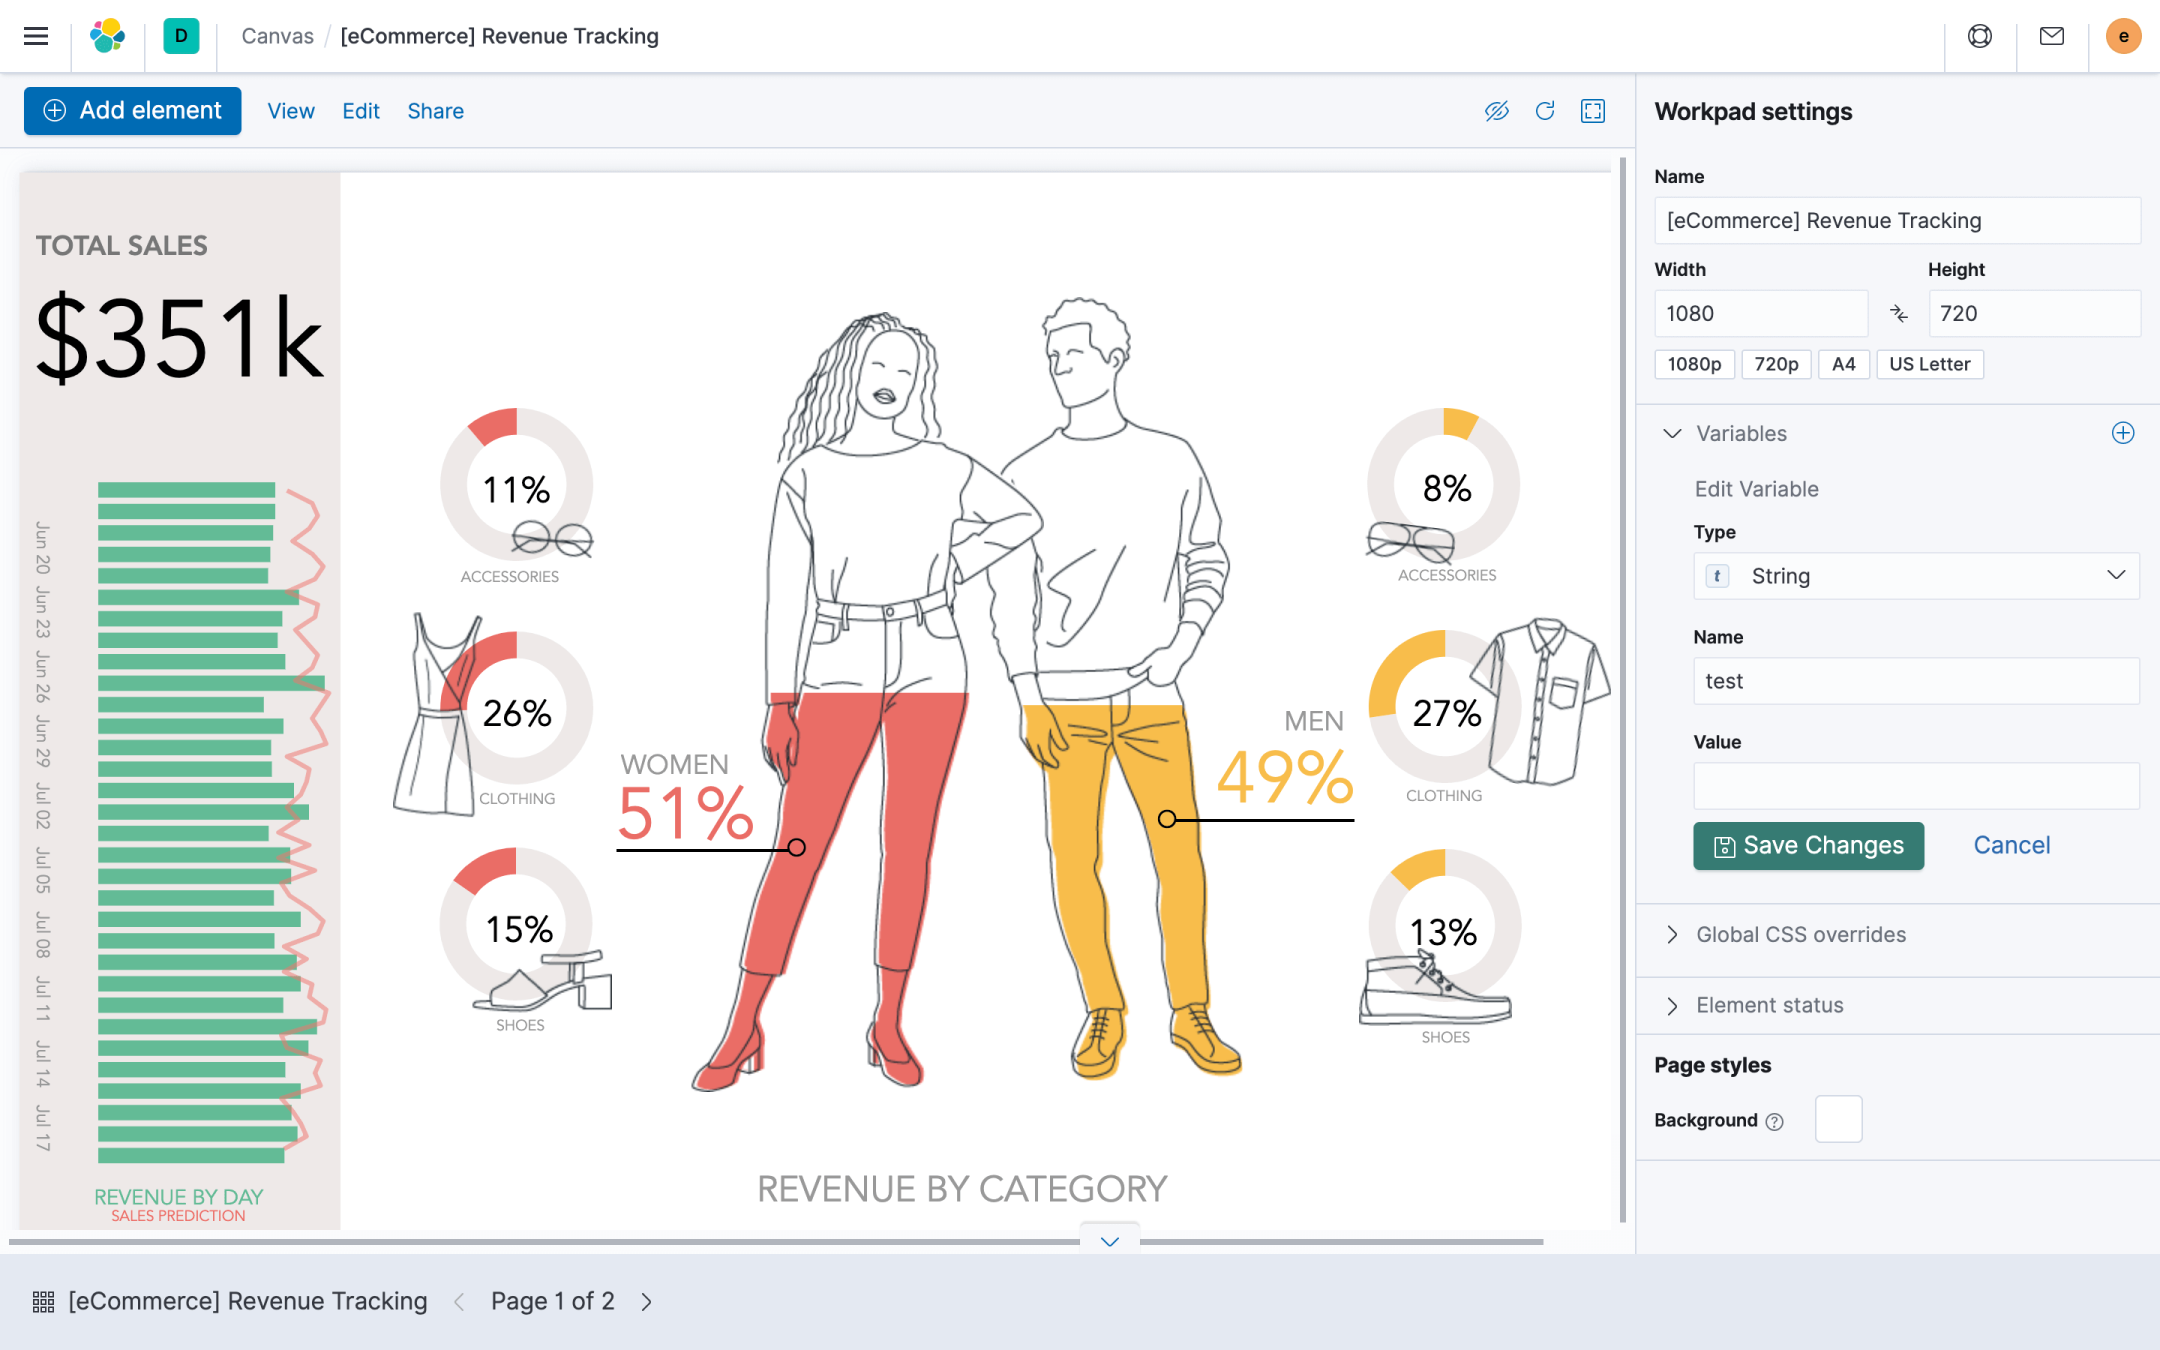This screenshot has height=1350, width=2160.
Task: Open the help lifebuoy icon
Action: coord(1980,36)
